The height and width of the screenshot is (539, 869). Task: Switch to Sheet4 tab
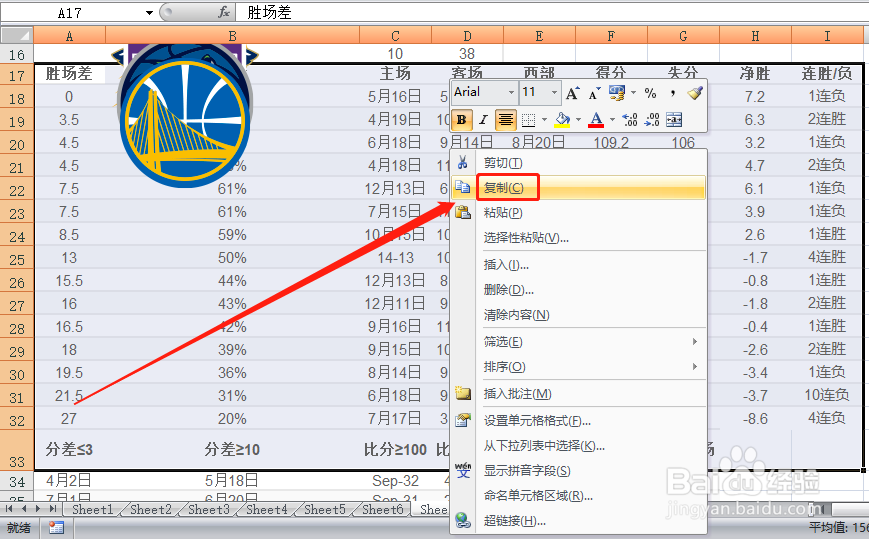267,509
